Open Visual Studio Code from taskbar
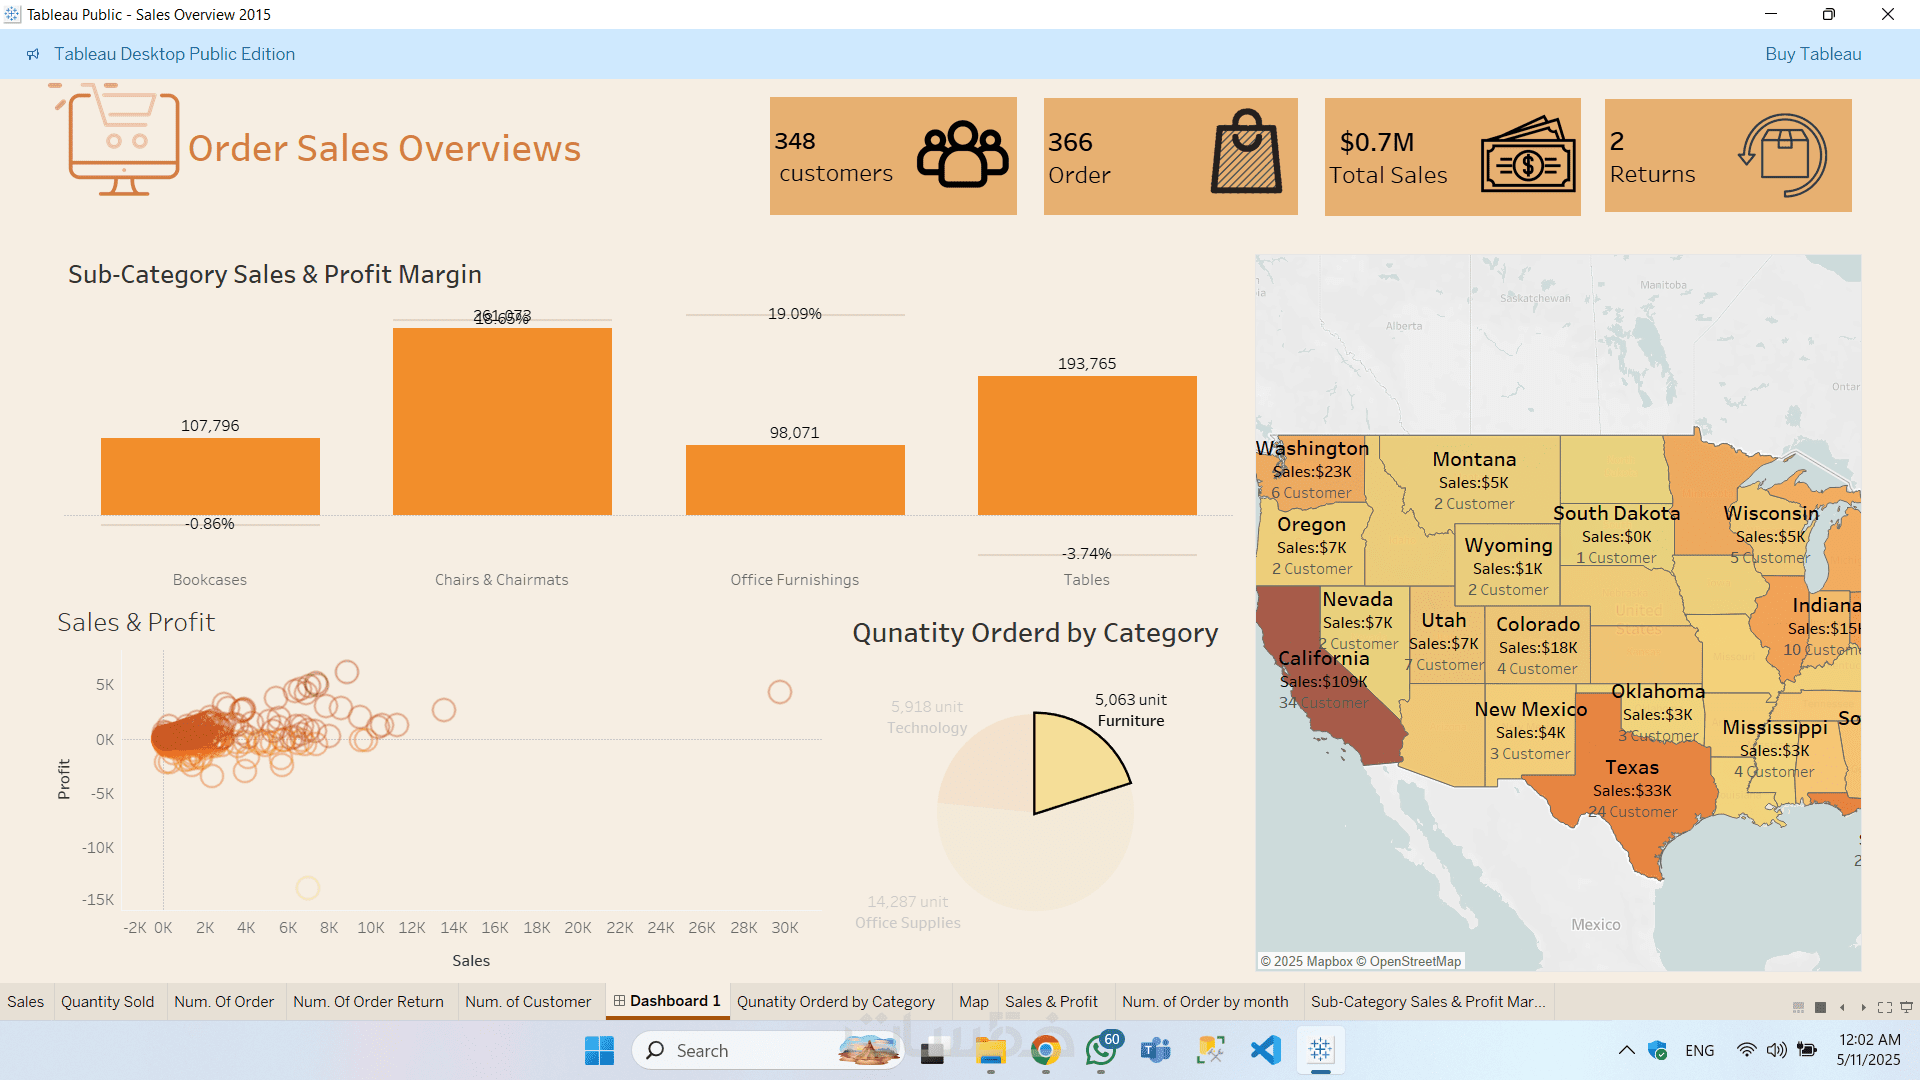 tap(1265, 1050)
